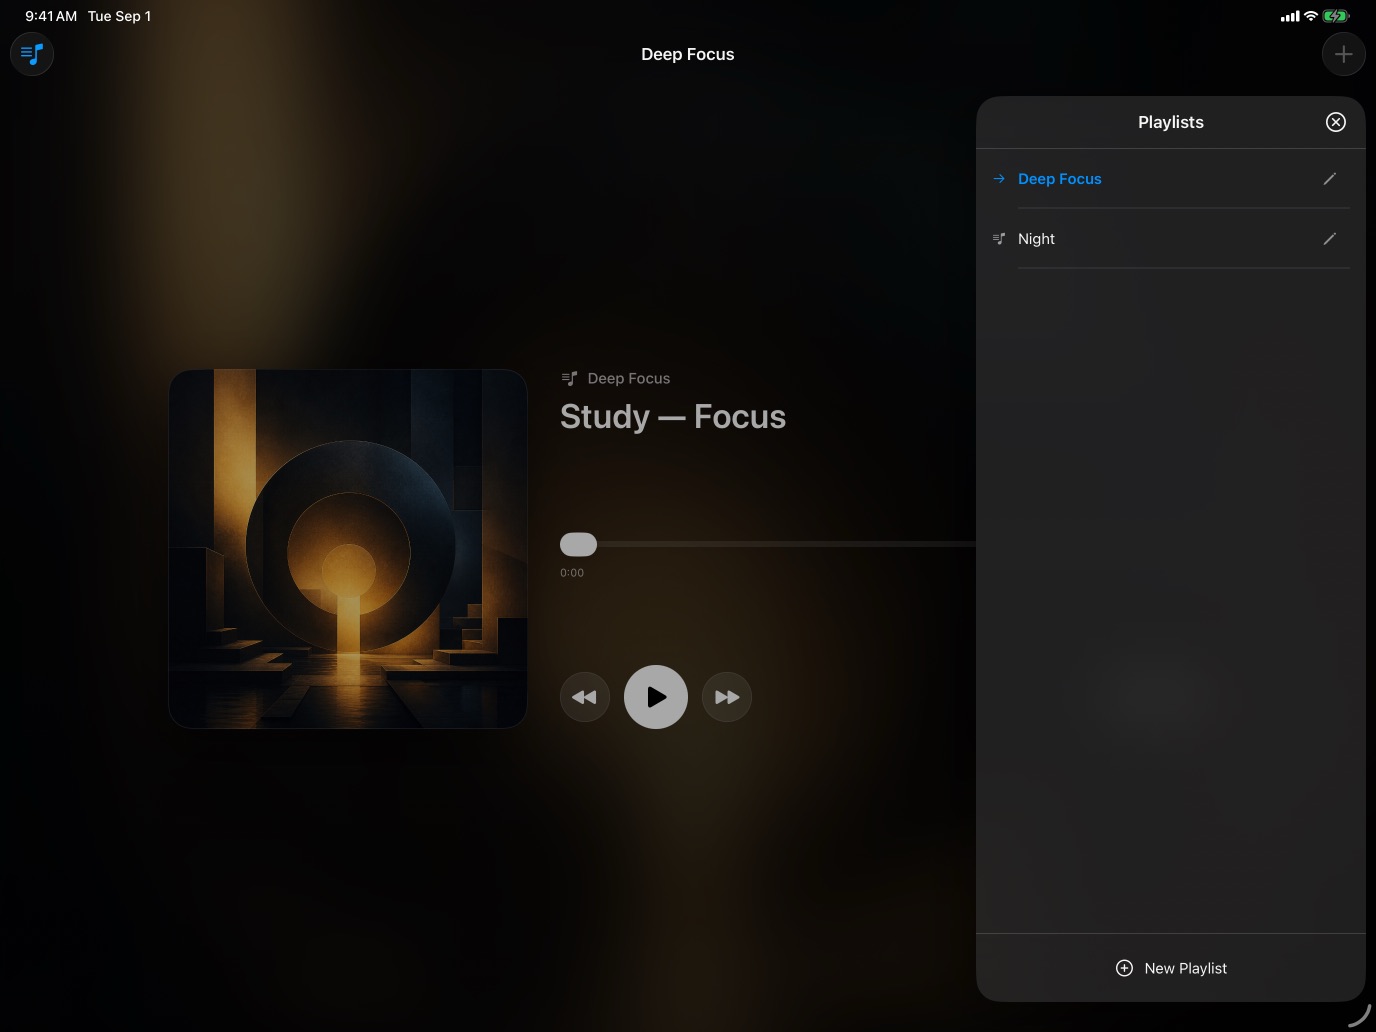The image size is (1376, 1032).
Task: Open the album artwork thumbnail
Action: pos(348,549)
